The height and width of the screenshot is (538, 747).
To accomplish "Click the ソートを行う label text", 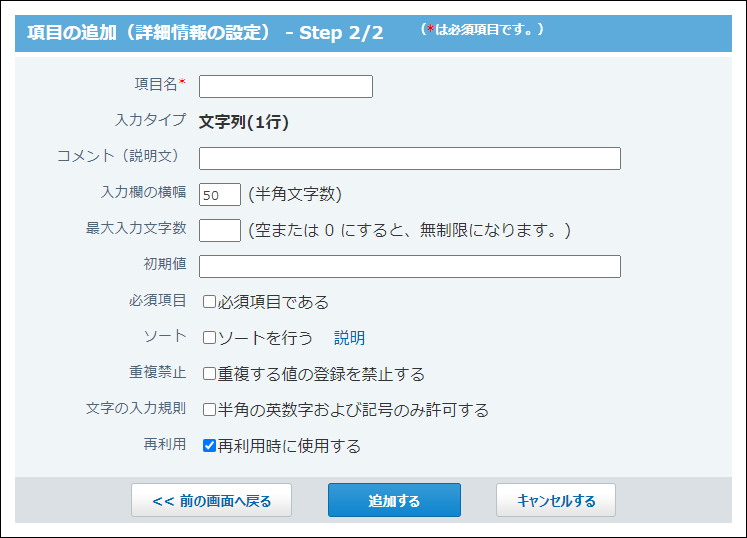I will [265, 338].
